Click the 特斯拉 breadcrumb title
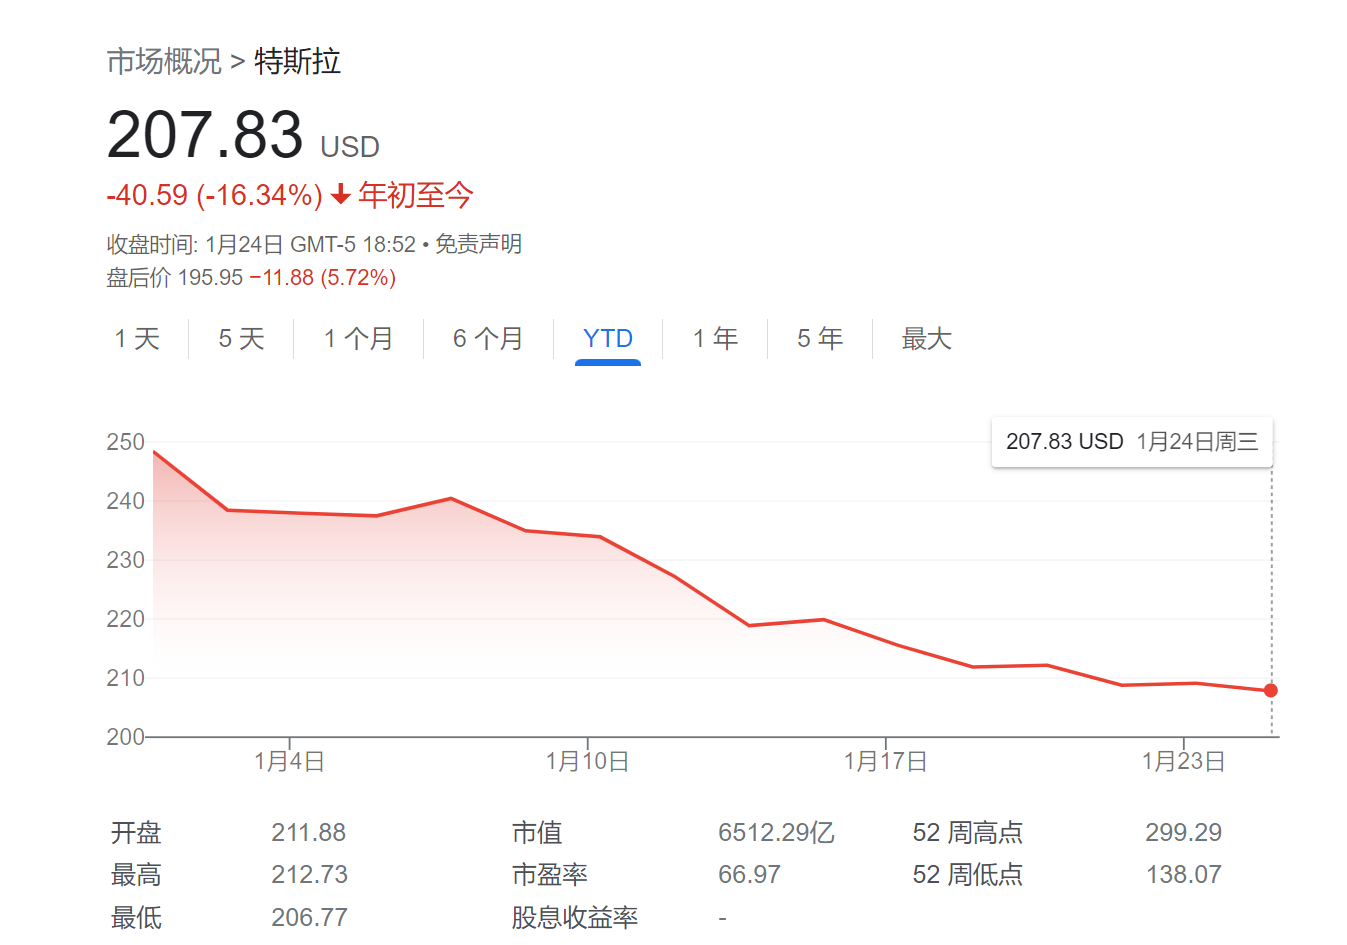The image size is (1347, 945). (297, 61)
